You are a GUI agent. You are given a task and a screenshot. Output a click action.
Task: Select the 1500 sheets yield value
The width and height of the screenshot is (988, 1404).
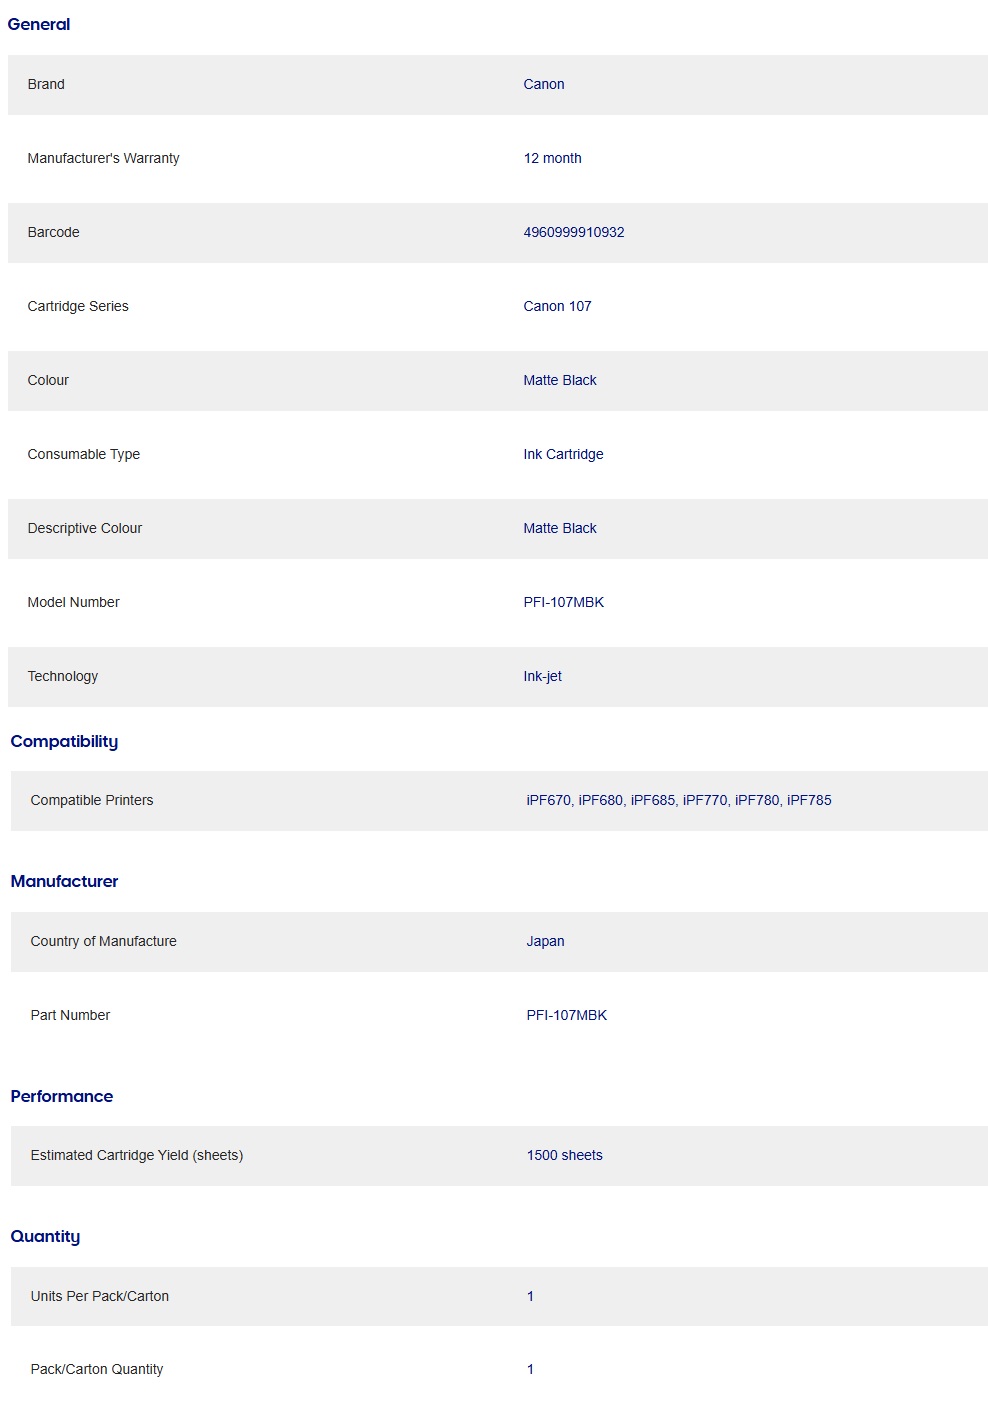pos(564,1155)
